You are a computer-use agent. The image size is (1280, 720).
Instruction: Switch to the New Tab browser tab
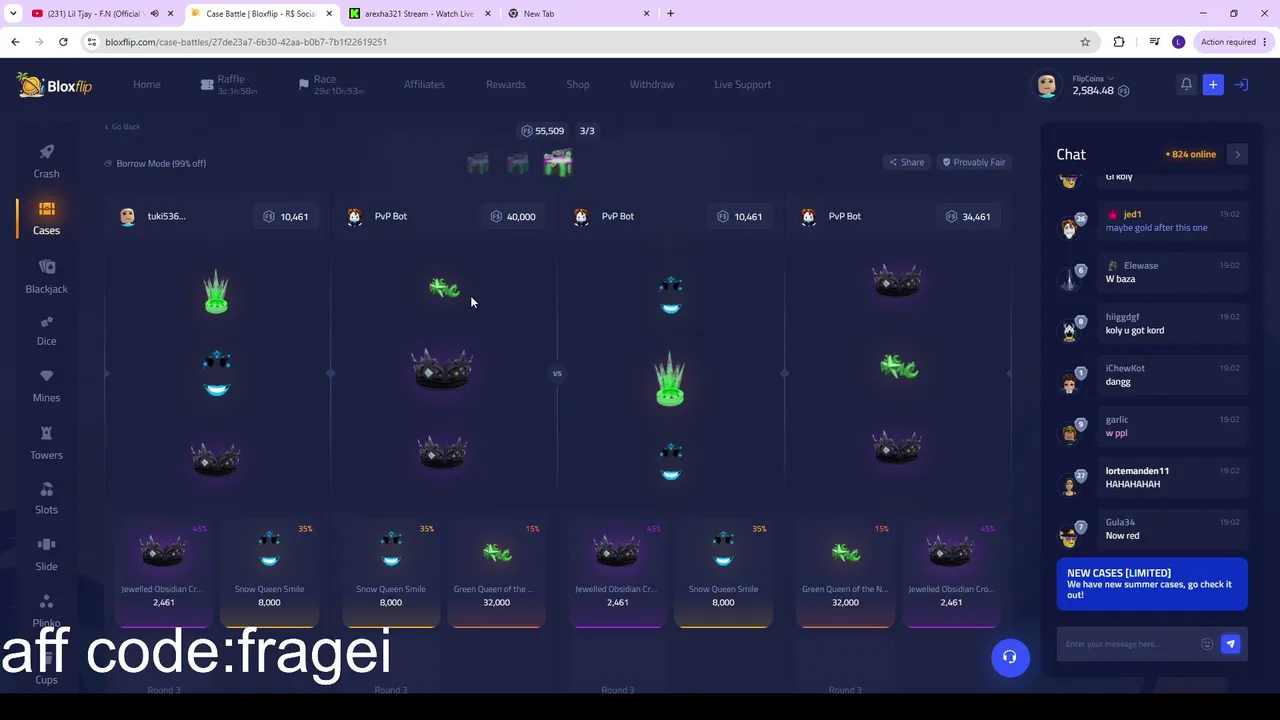[x=578, y=14]
